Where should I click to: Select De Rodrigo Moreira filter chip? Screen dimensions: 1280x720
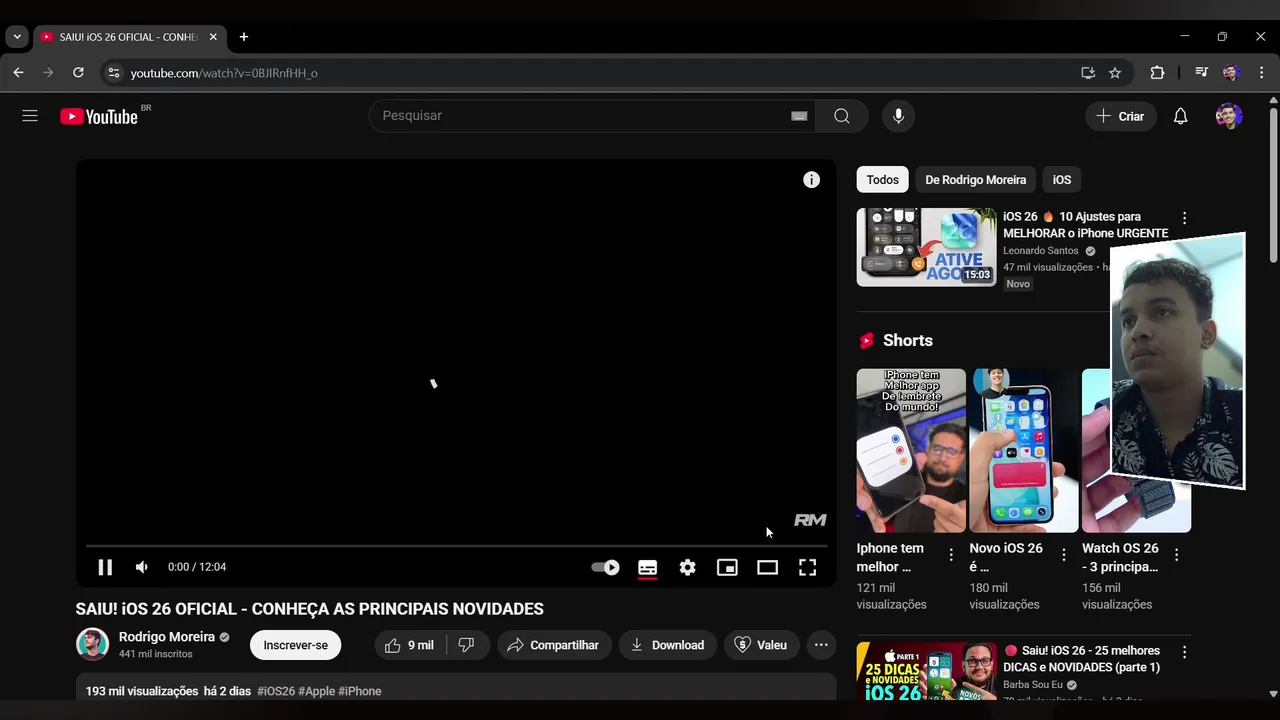[975, 180]
